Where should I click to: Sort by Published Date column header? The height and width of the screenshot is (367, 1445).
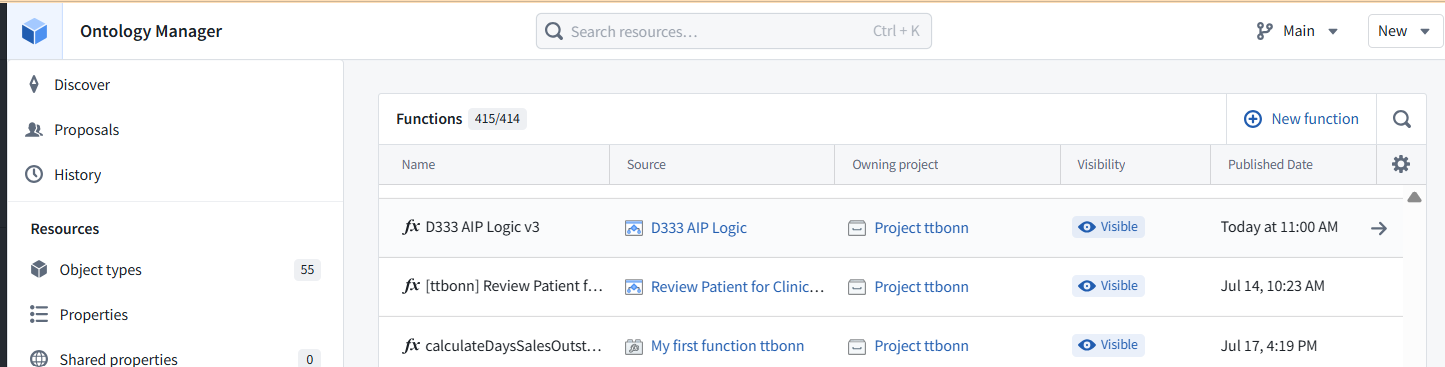pyautogui.click(x=1270, y=164)
